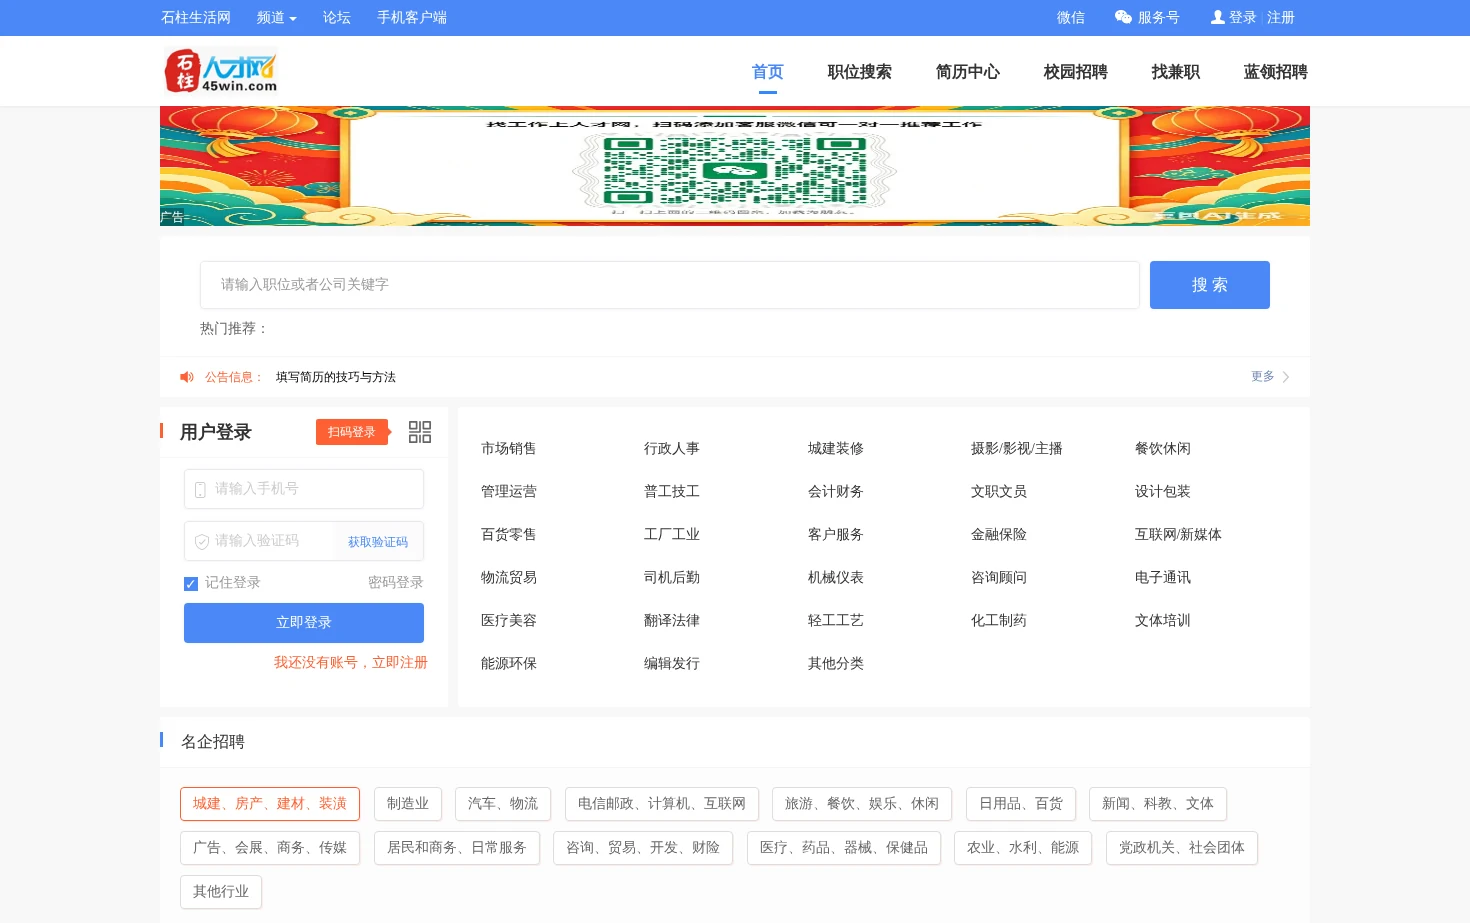The image size is (1470, 923).
Task: Open the 论坛 link
Action: pyautogui.click(x=337, y=17)
